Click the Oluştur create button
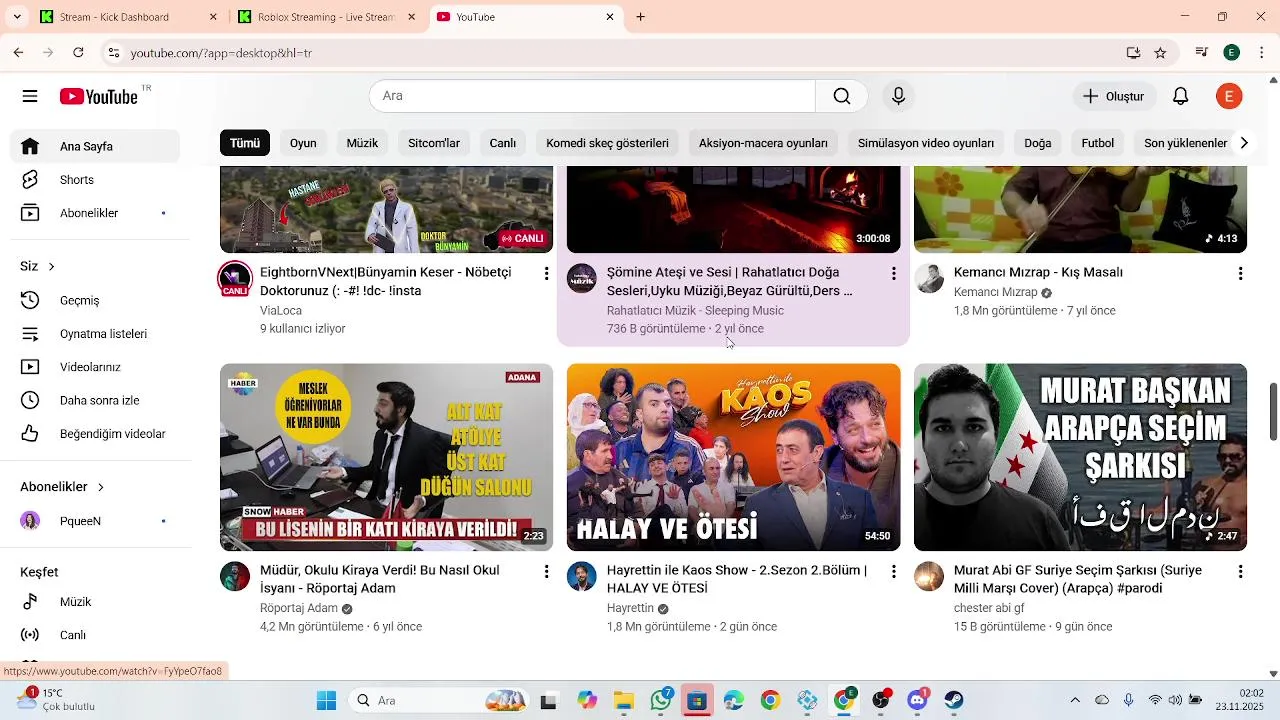The image size is (1280, 720). pyautogui.click(x=1114, y=96)
